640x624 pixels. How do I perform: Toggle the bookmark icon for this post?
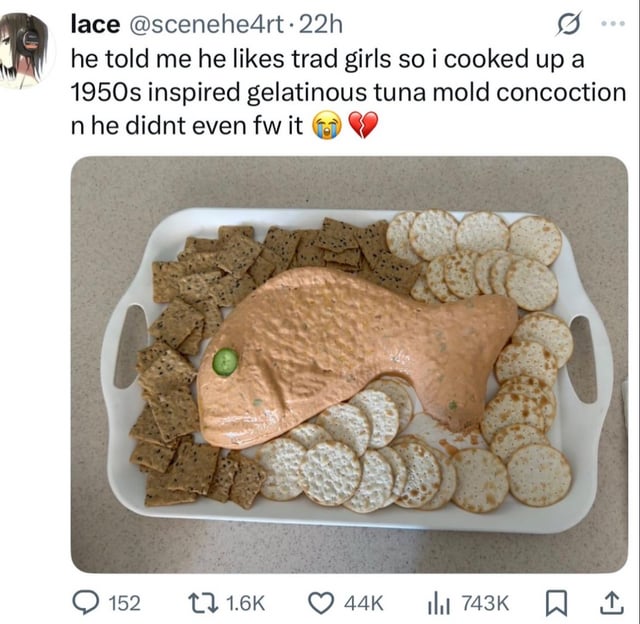tap(557, 603)
